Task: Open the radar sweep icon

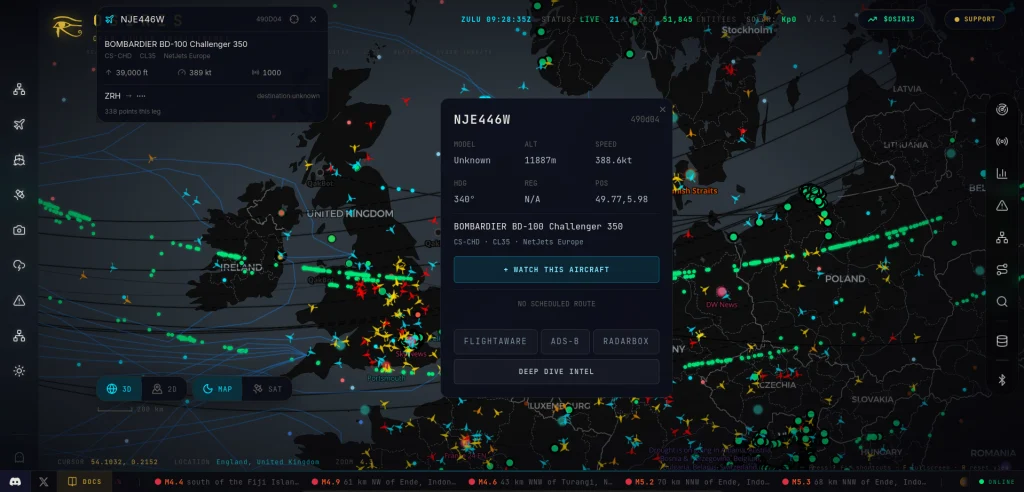Action: pos(1002,109)
